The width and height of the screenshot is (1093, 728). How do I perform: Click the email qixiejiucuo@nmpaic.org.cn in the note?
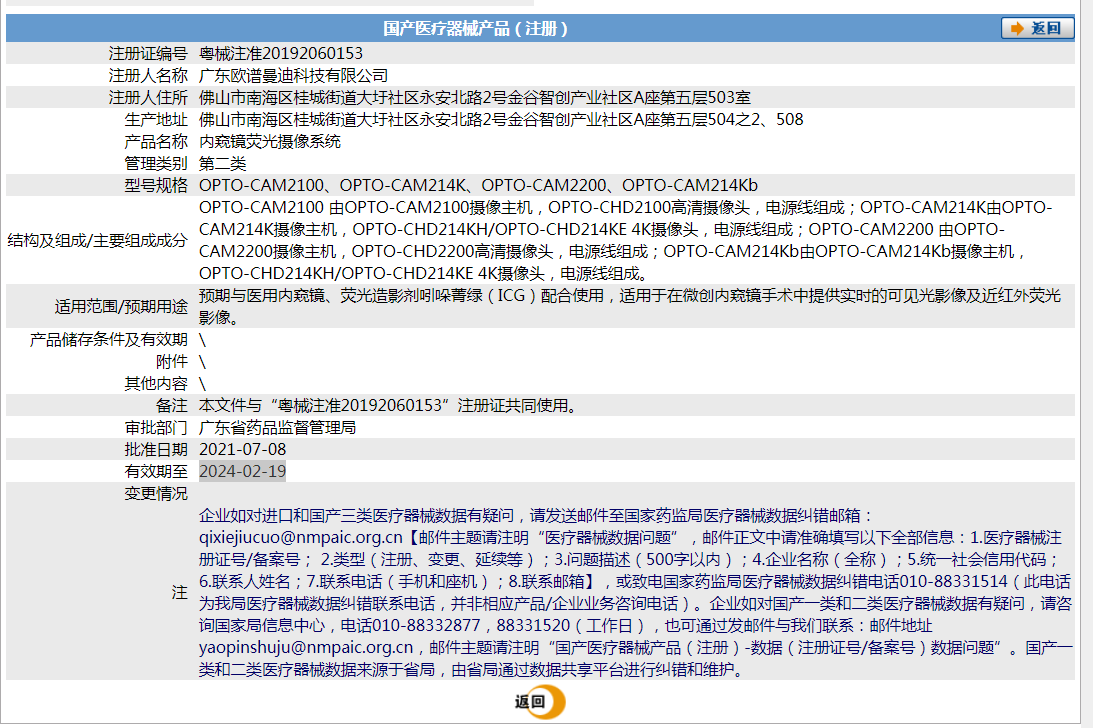click(x=300, y=538)
